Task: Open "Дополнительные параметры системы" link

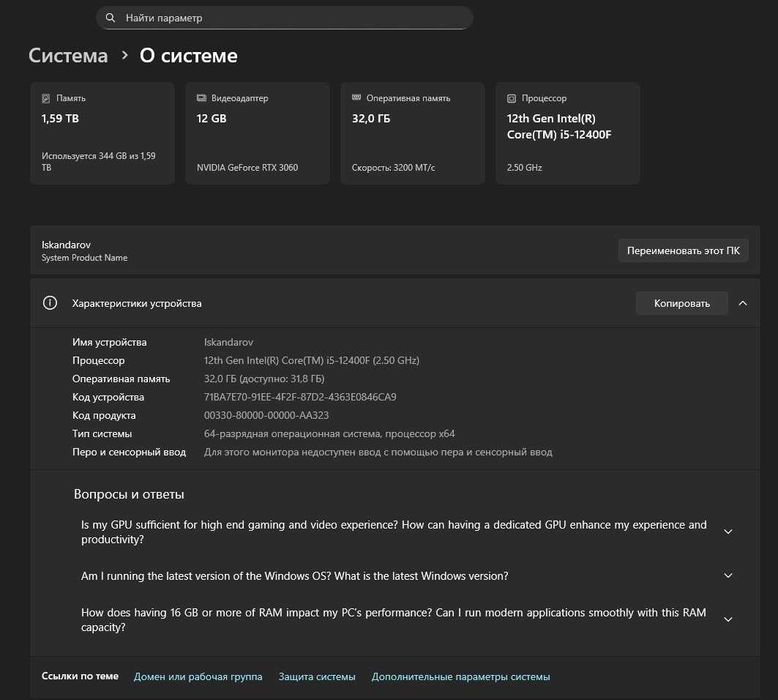Action: click(461, 677)
